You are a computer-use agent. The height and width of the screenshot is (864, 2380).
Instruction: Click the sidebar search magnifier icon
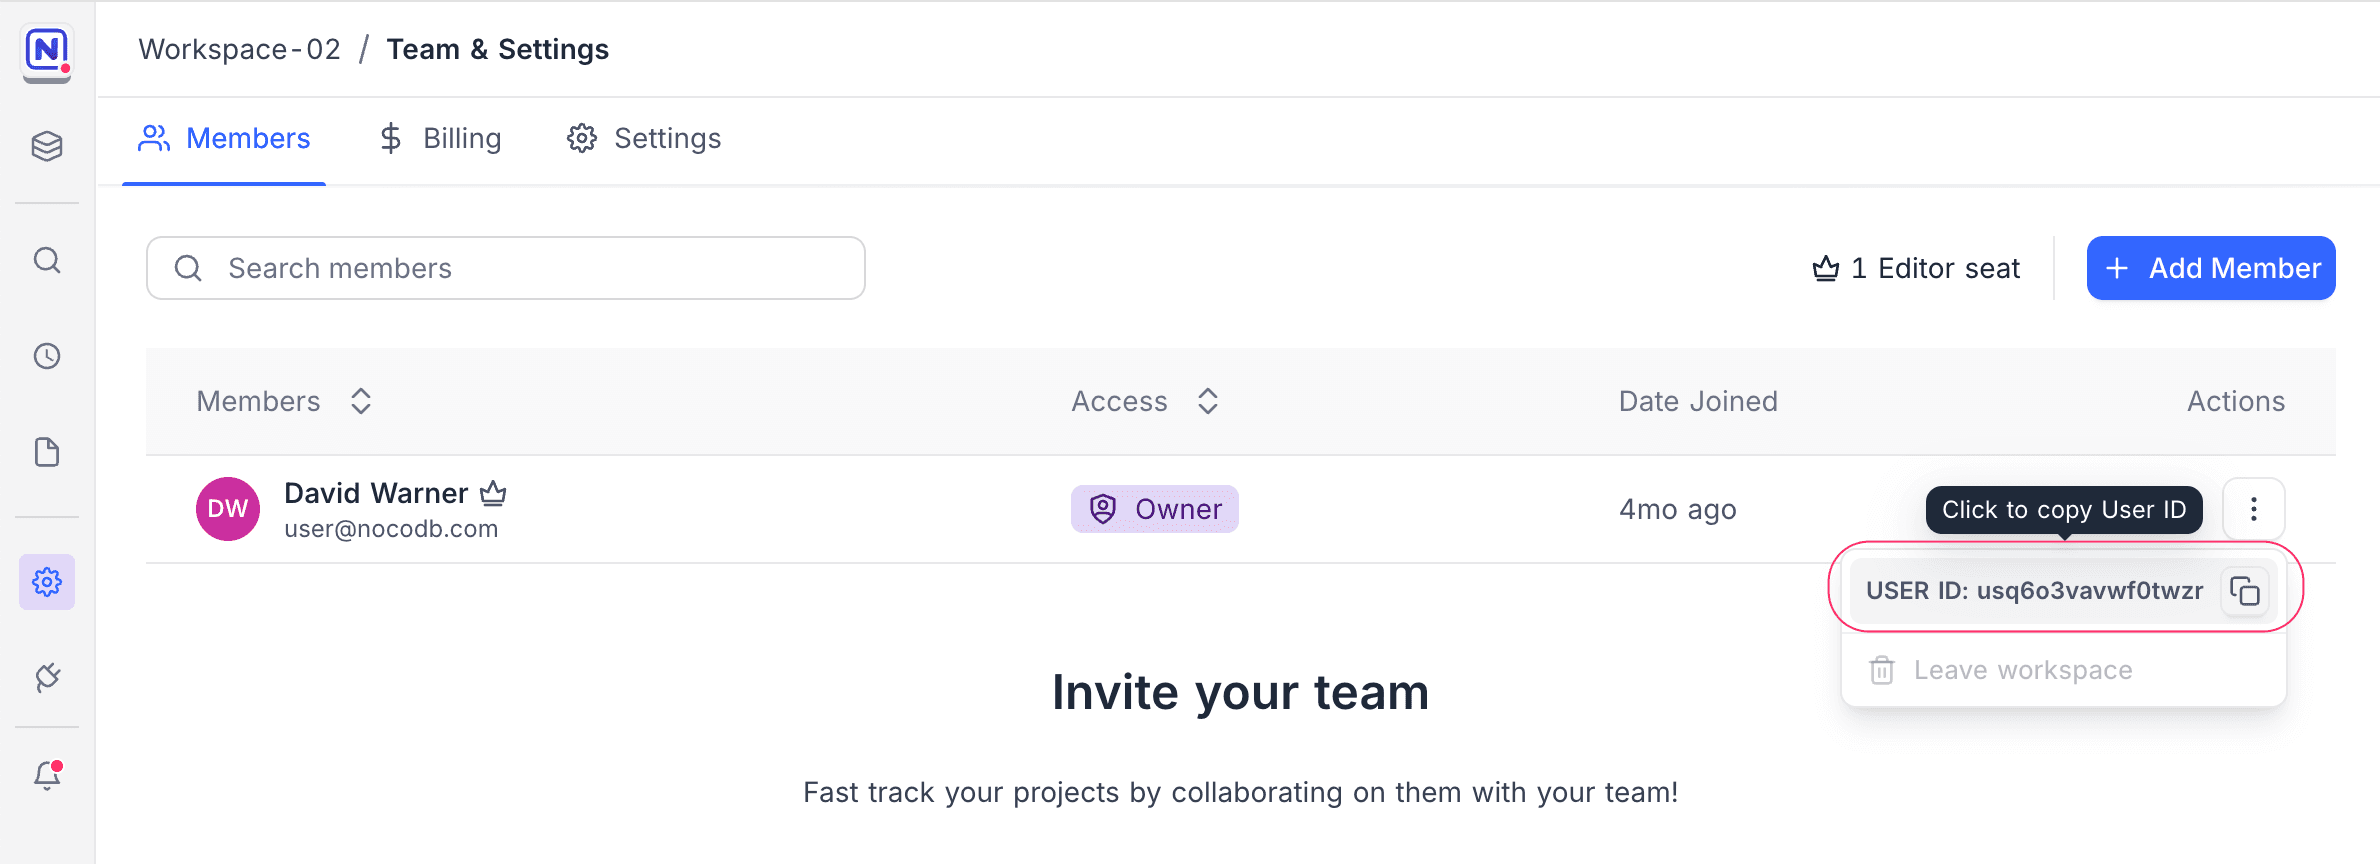pos(47,261)
